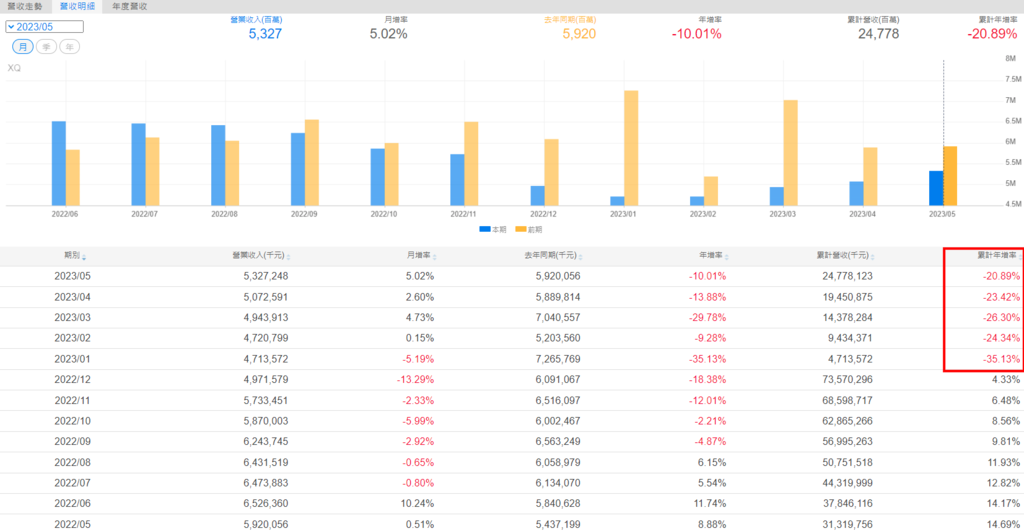Select the 2022/07 period cell

pyautogui.click(x=72, y=483)
